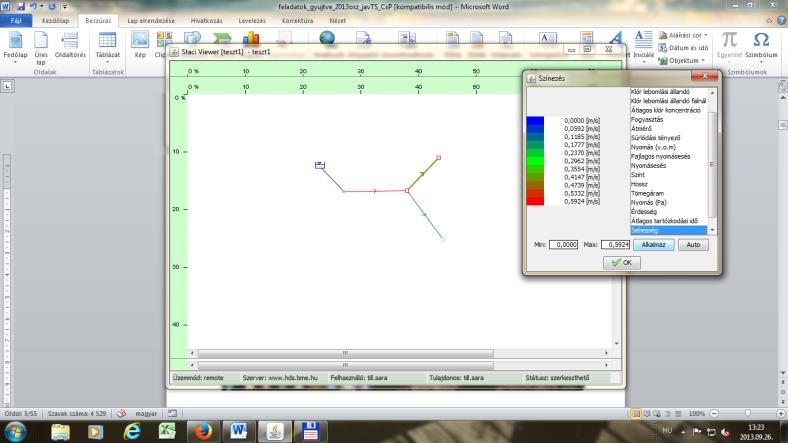Switch to the Lap elrendezése tab
Screen dimensions: 788x443
(x=151, y=21)
